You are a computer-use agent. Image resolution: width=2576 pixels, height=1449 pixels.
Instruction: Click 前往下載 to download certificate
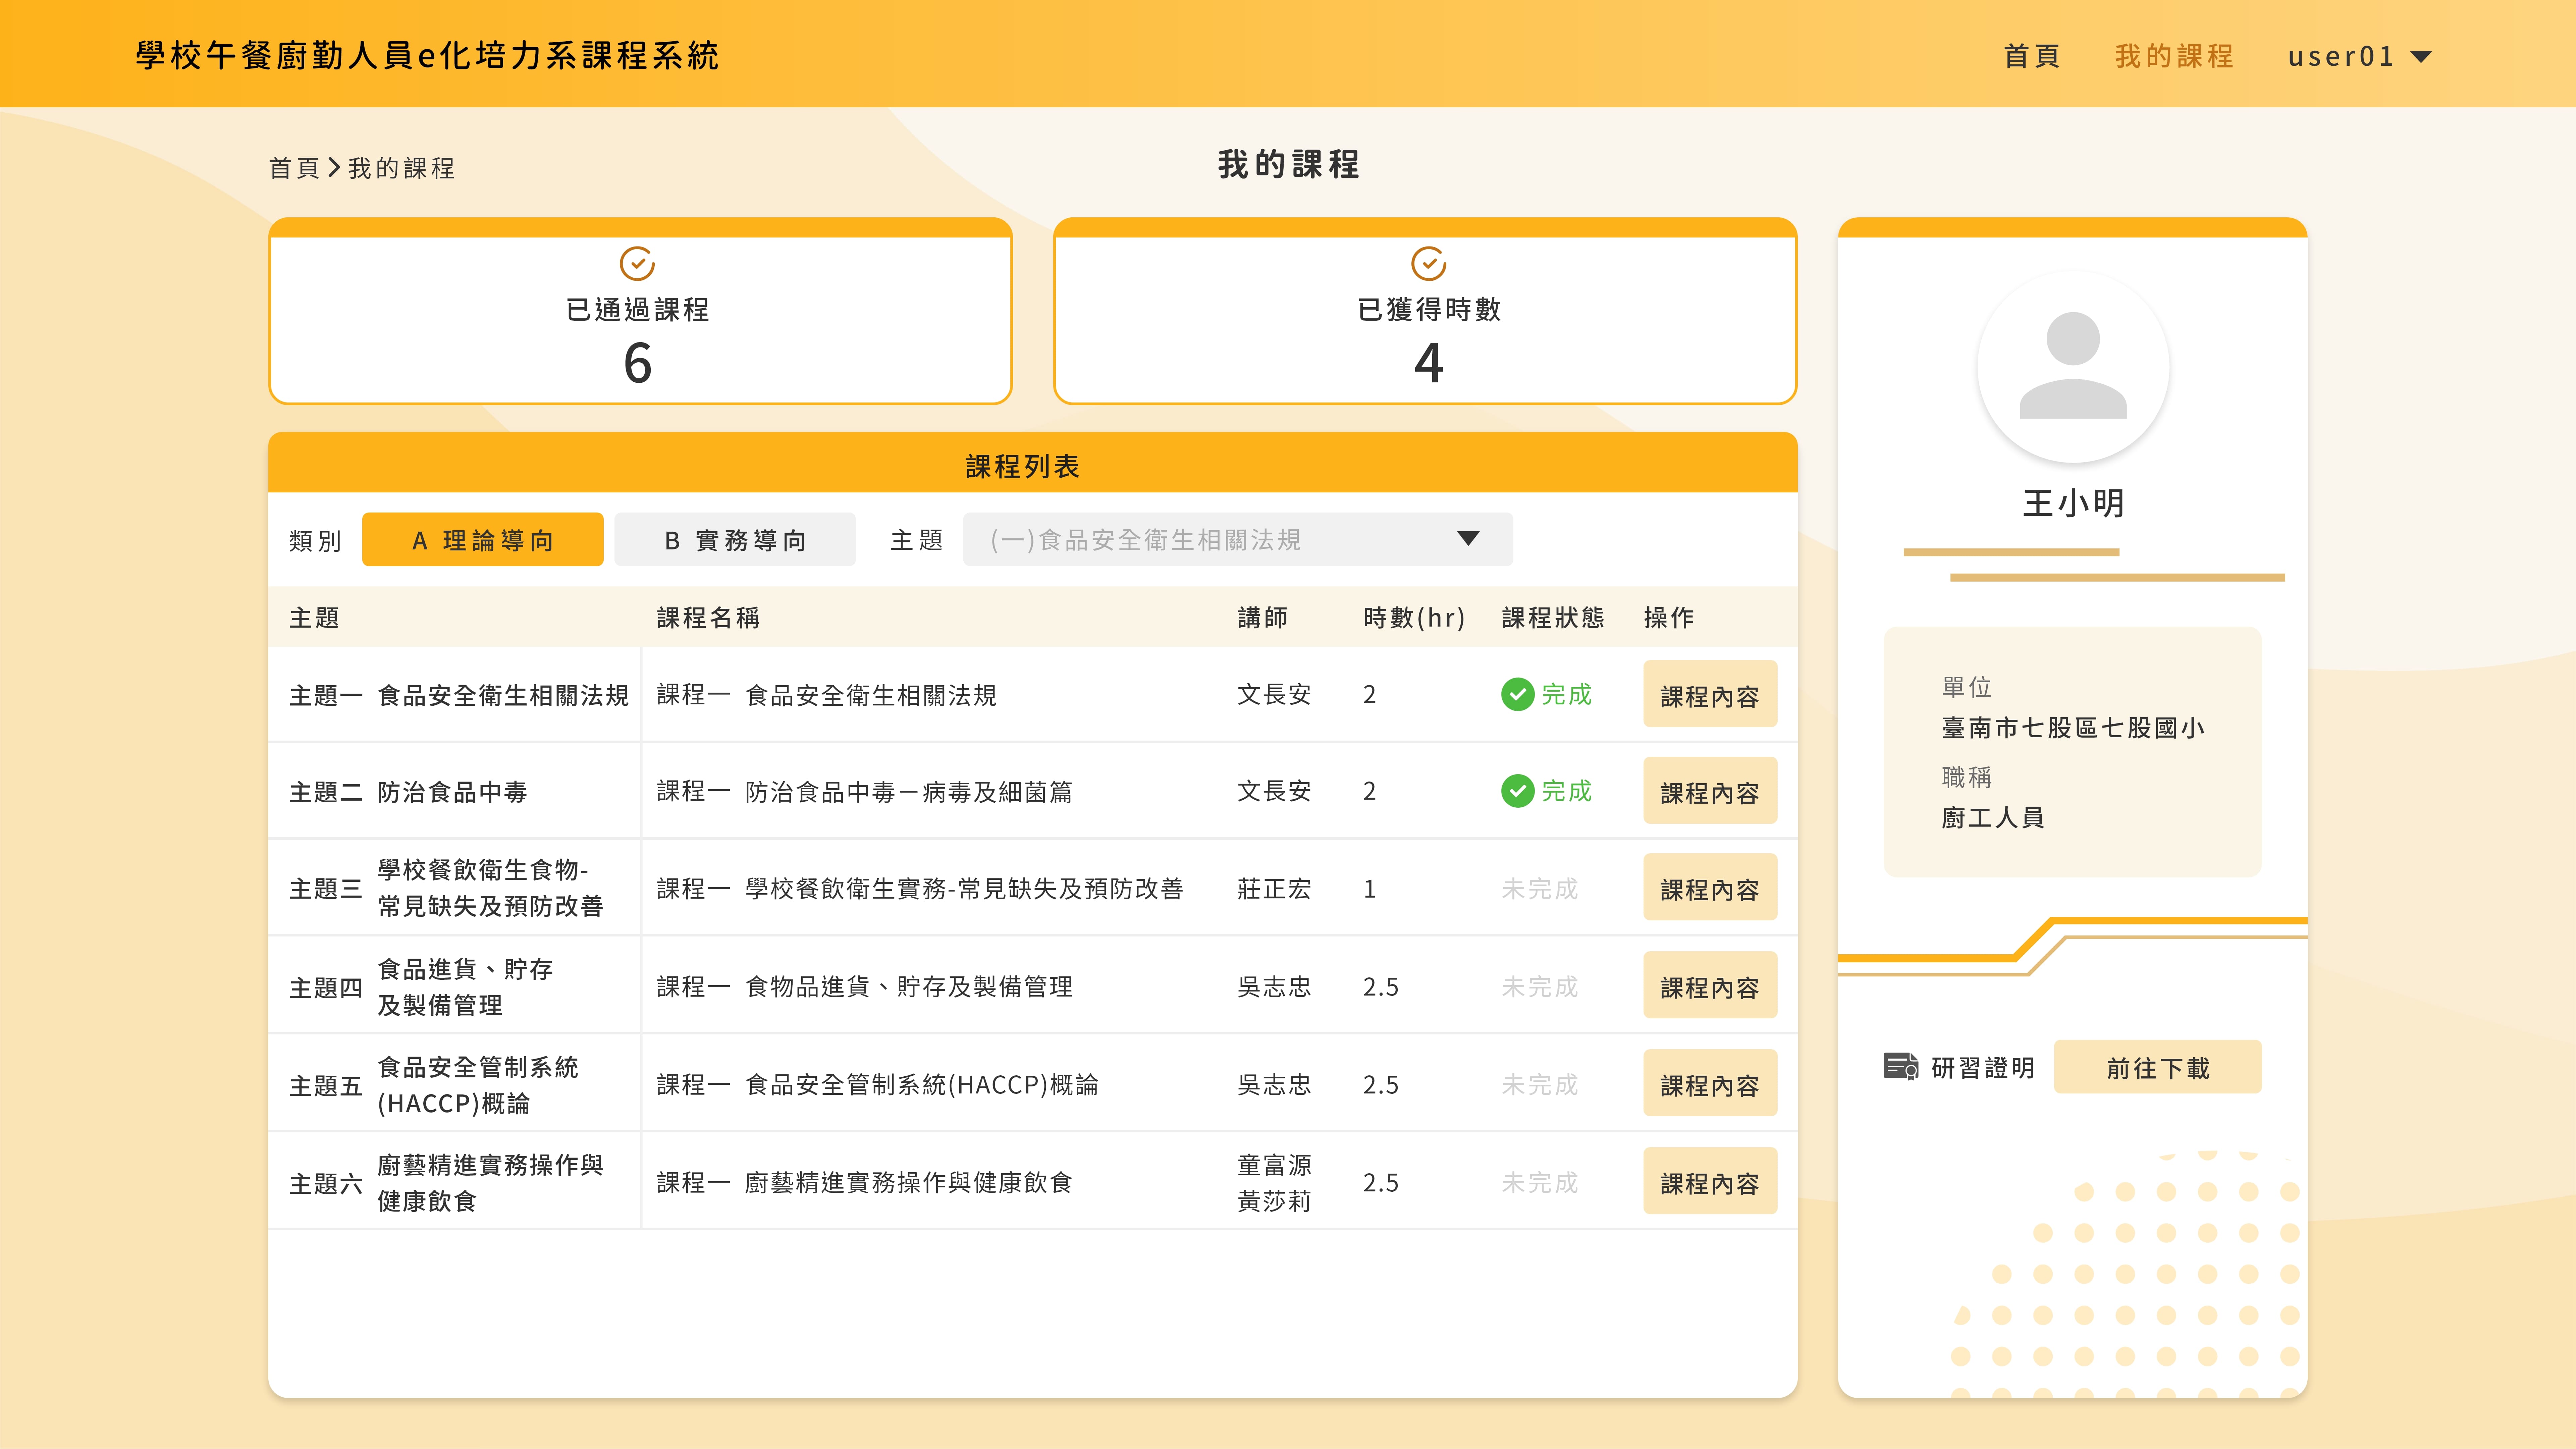coord(2158,1067)
